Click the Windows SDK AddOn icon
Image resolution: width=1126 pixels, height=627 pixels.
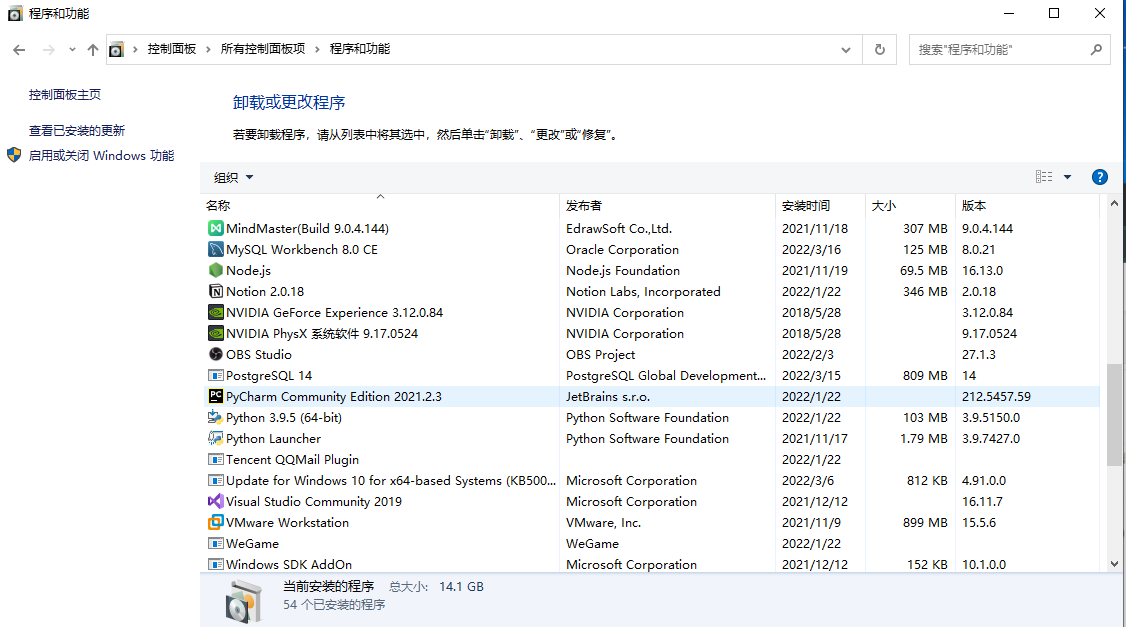[x=215, y=565]
